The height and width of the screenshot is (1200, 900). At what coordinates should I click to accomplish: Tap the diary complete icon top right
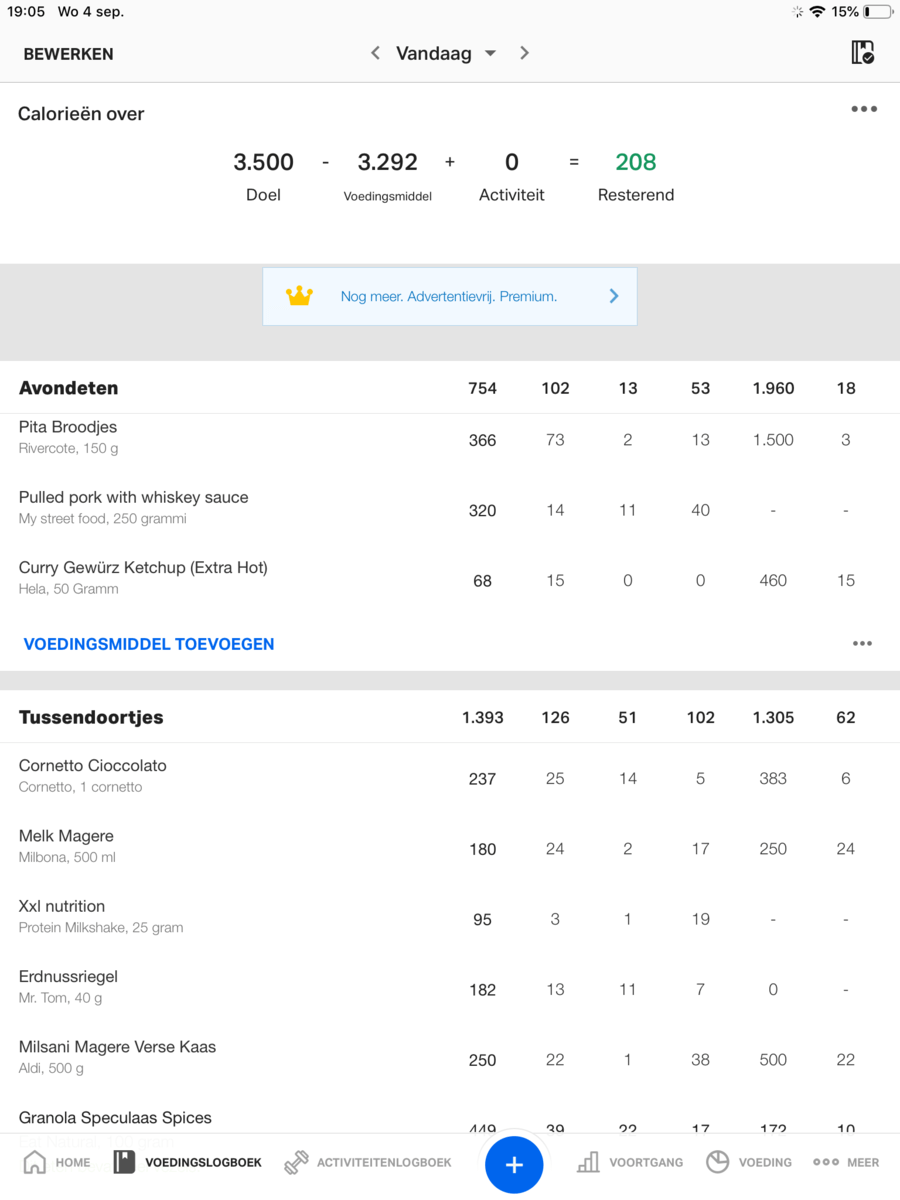[862, 53]
